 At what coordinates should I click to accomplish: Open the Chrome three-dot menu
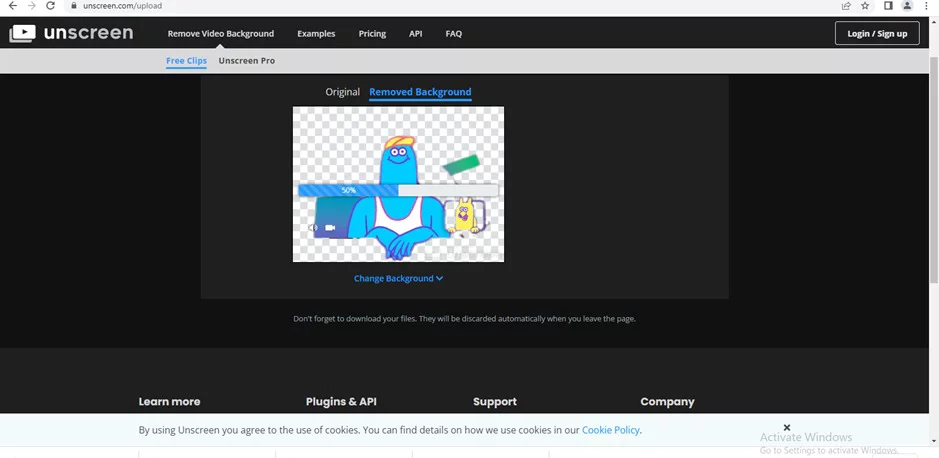(x=926, y=6)
